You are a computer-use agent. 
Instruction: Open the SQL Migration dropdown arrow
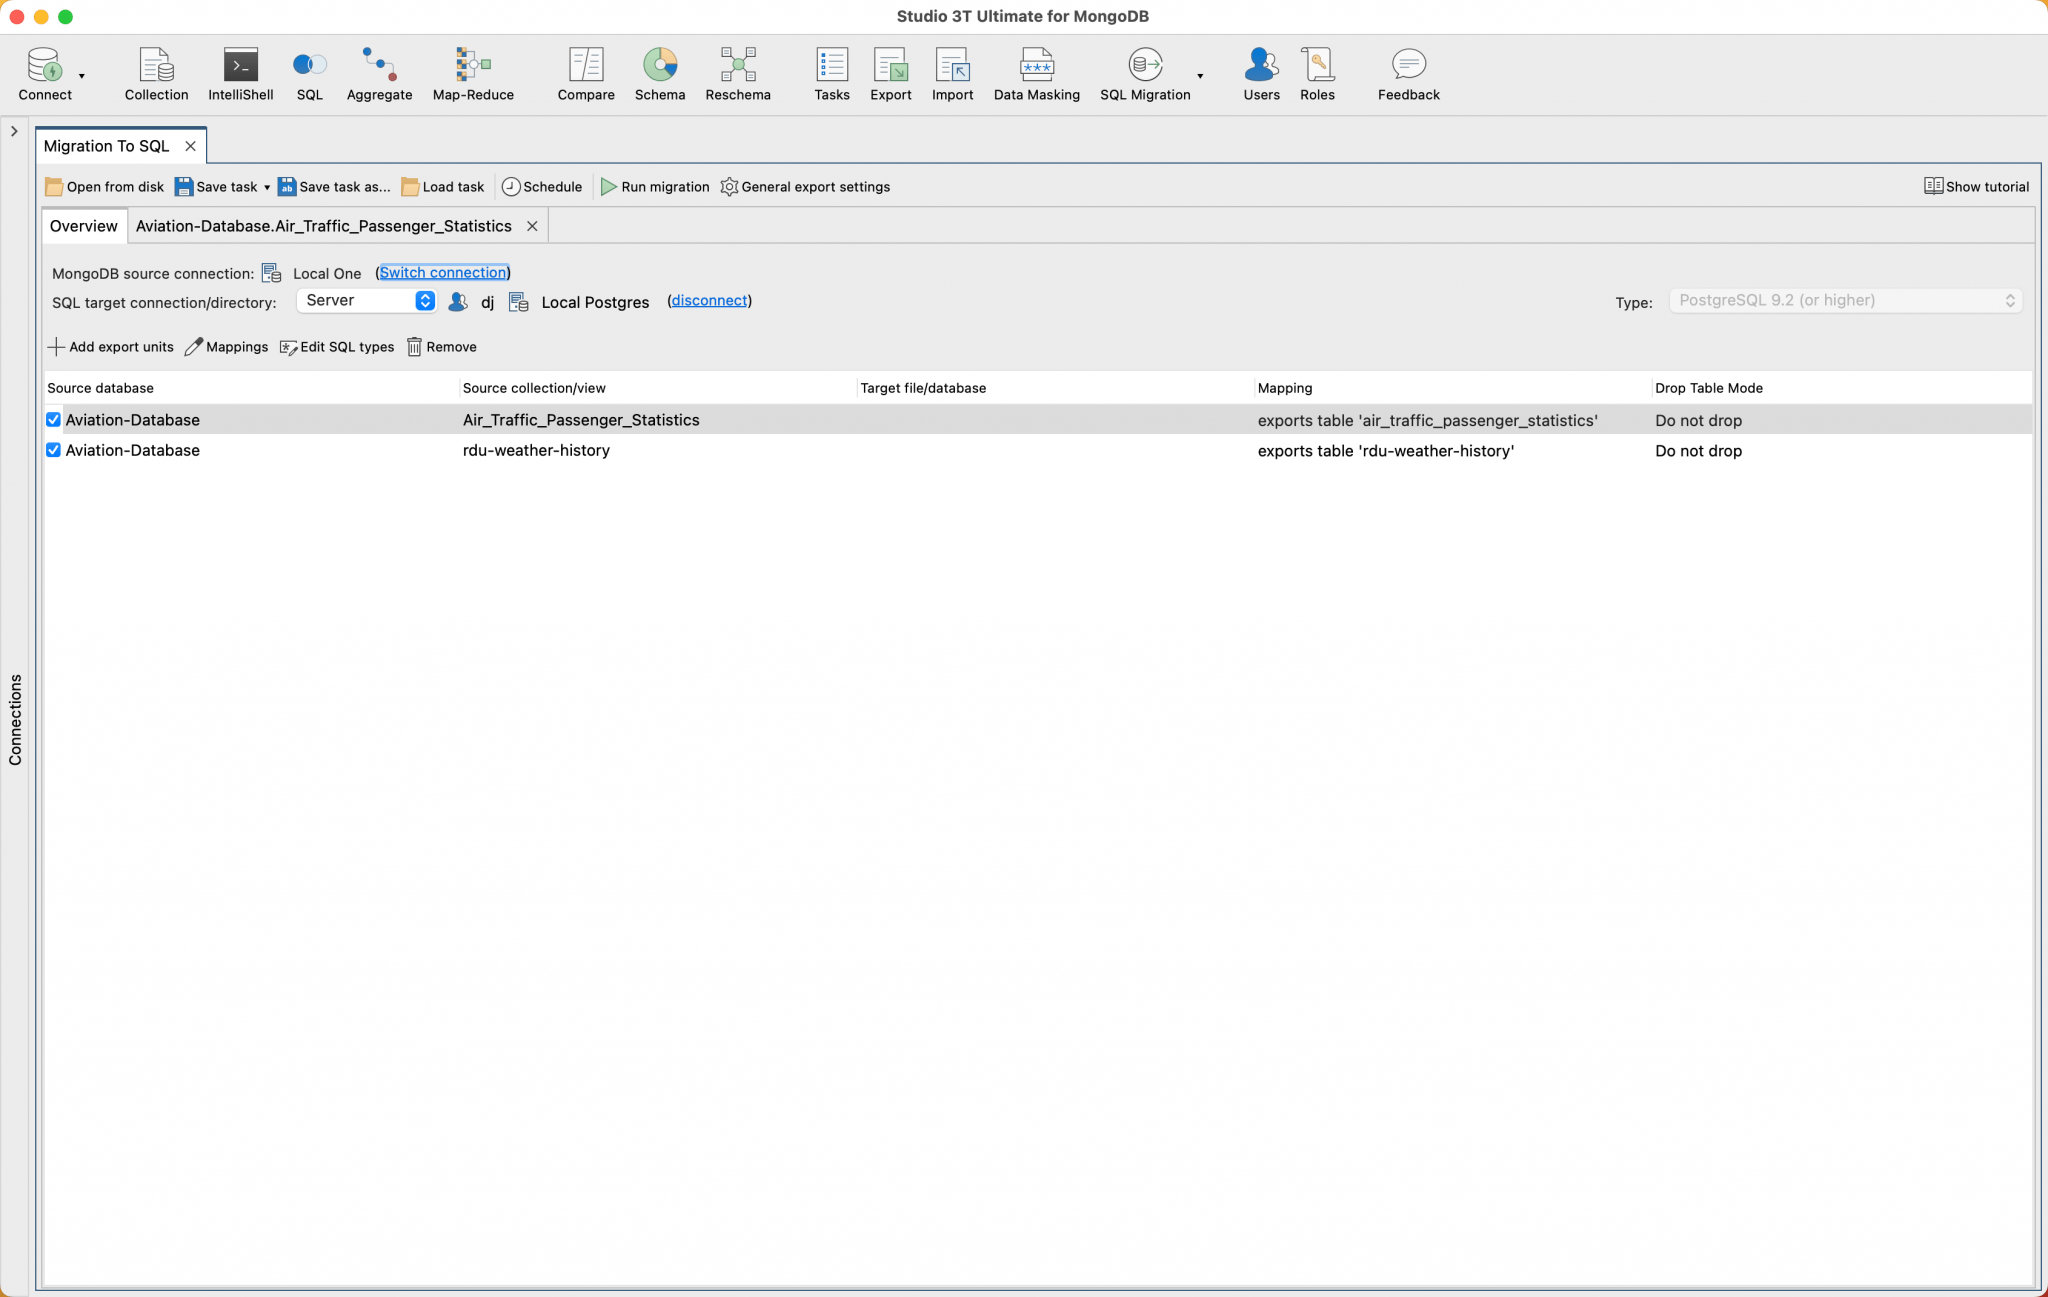pyautogui.click(x=1198, y=78)
